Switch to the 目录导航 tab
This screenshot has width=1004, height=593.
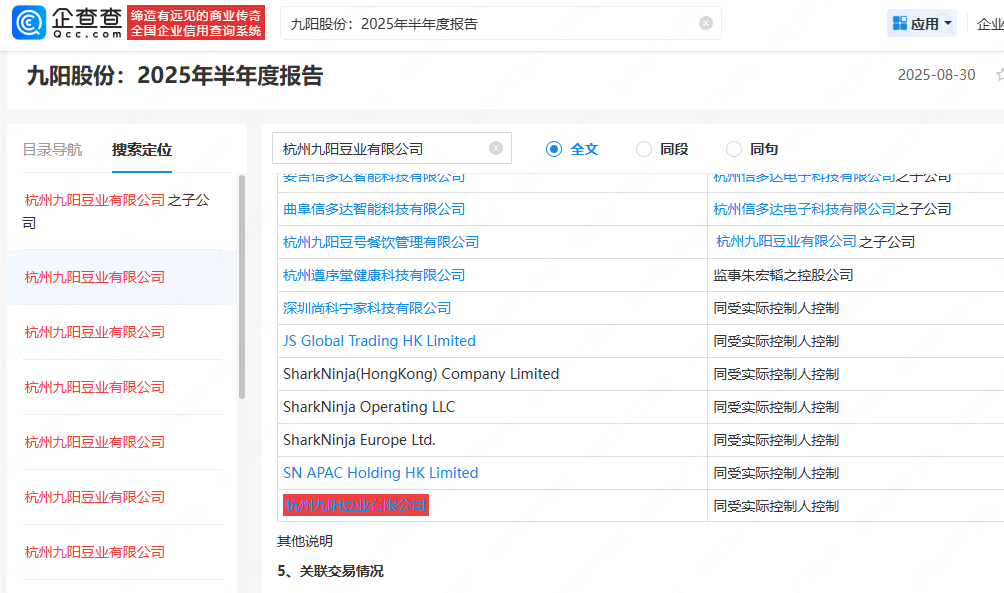[x=53, y=150]
